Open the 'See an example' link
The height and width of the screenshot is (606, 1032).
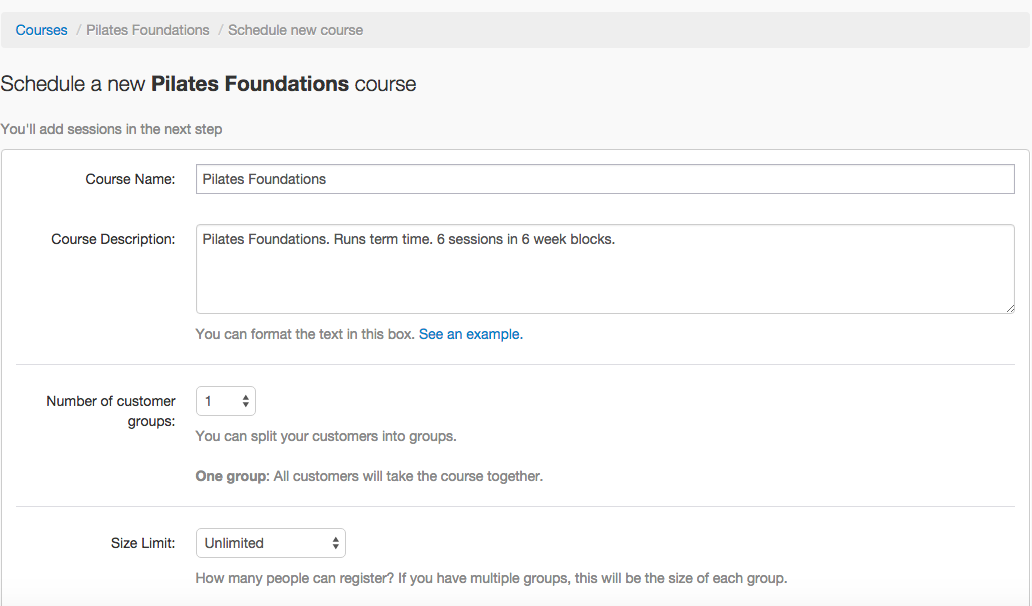(470, 334)
